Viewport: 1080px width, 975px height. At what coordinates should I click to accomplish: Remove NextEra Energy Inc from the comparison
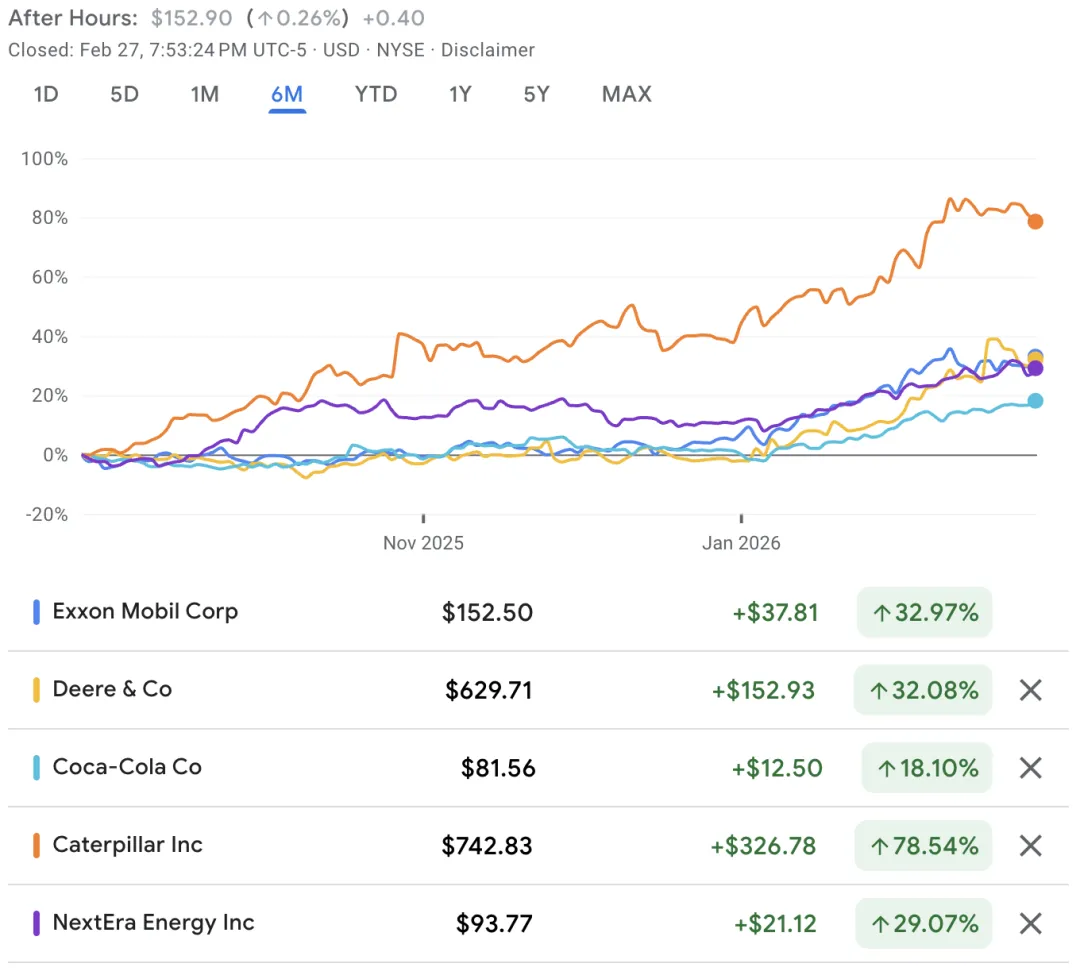coord(1030,923)
